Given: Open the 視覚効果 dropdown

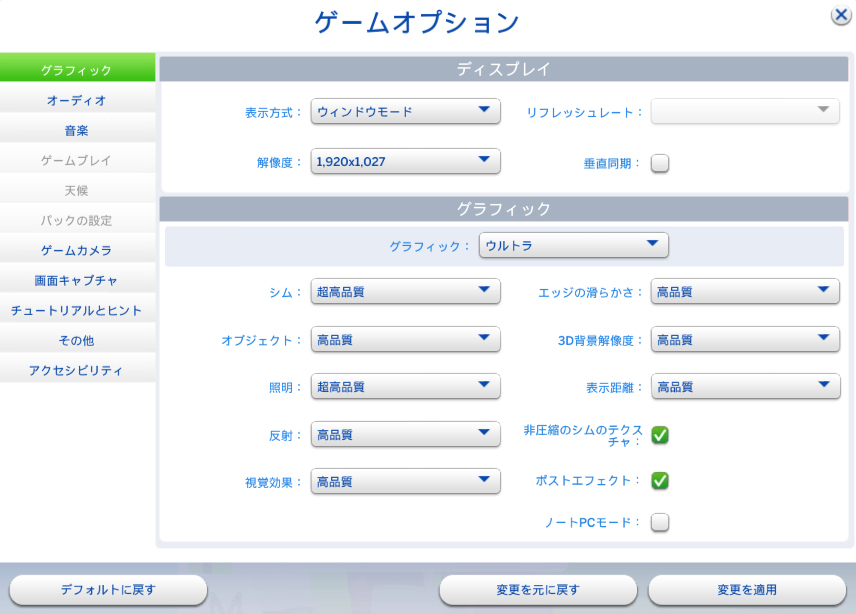Looking at the screenshot, I should click(x=405, y=481).
